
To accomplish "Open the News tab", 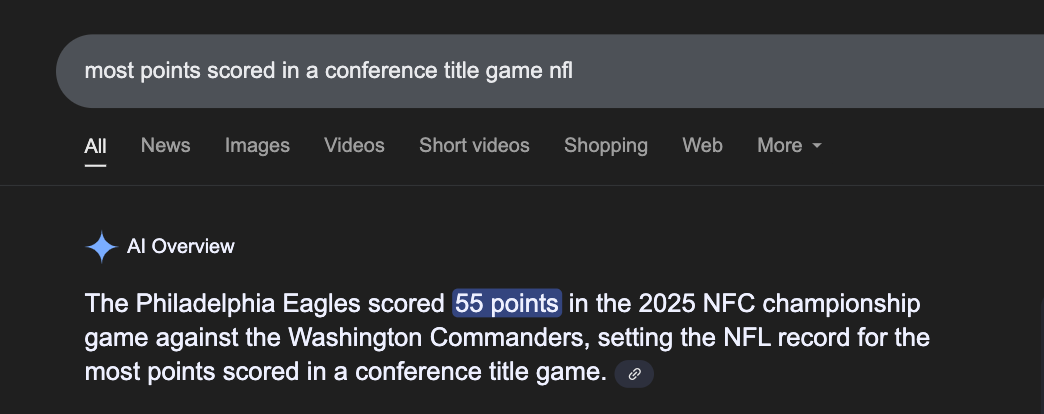I will point(165,146).
